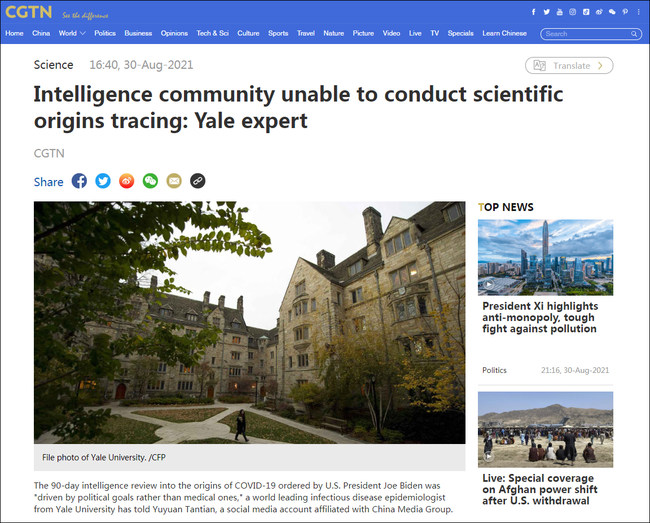The width and height of the screenshot is (650, 523).
Task: Click the TOP NEWS heading
Action: pyautogui.click(x=506, y=207)
